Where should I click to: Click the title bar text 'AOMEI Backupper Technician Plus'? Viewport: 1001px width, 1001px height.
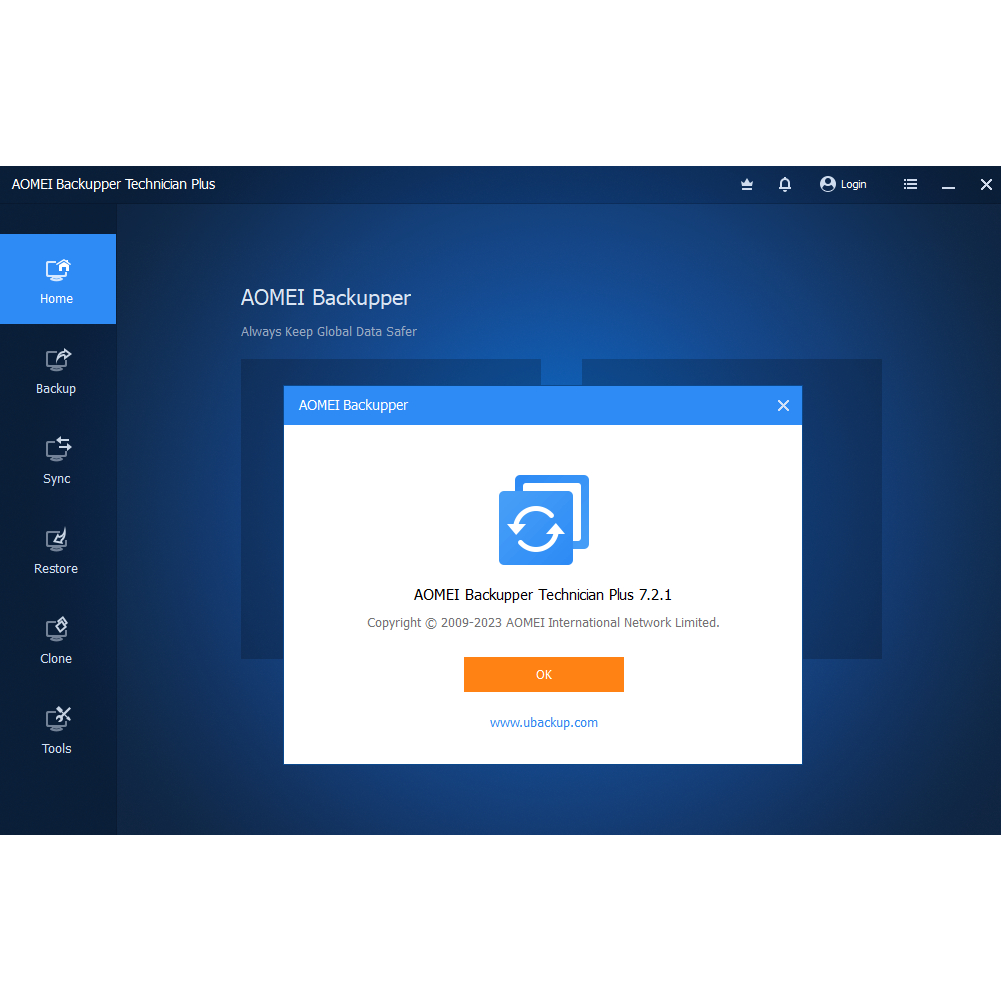click(x=114, y=184)
